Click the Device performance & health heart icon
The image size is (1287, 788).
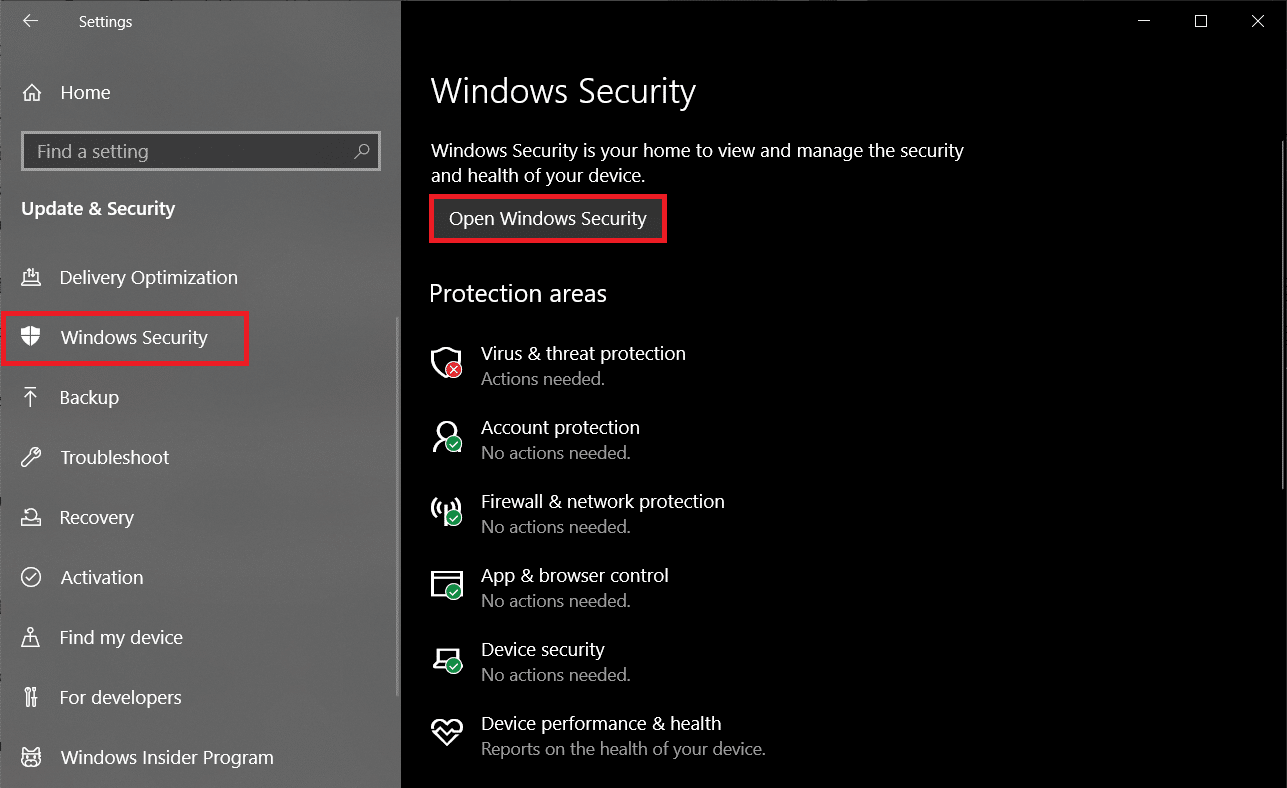pyautogui.click(x=446, y=732)
